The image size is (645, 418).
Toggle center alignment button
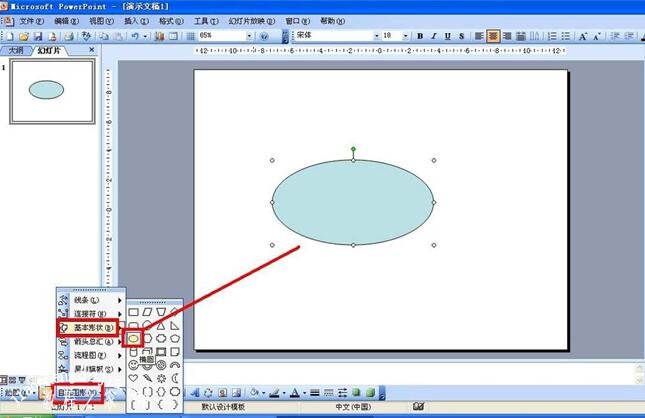(493, 36)
